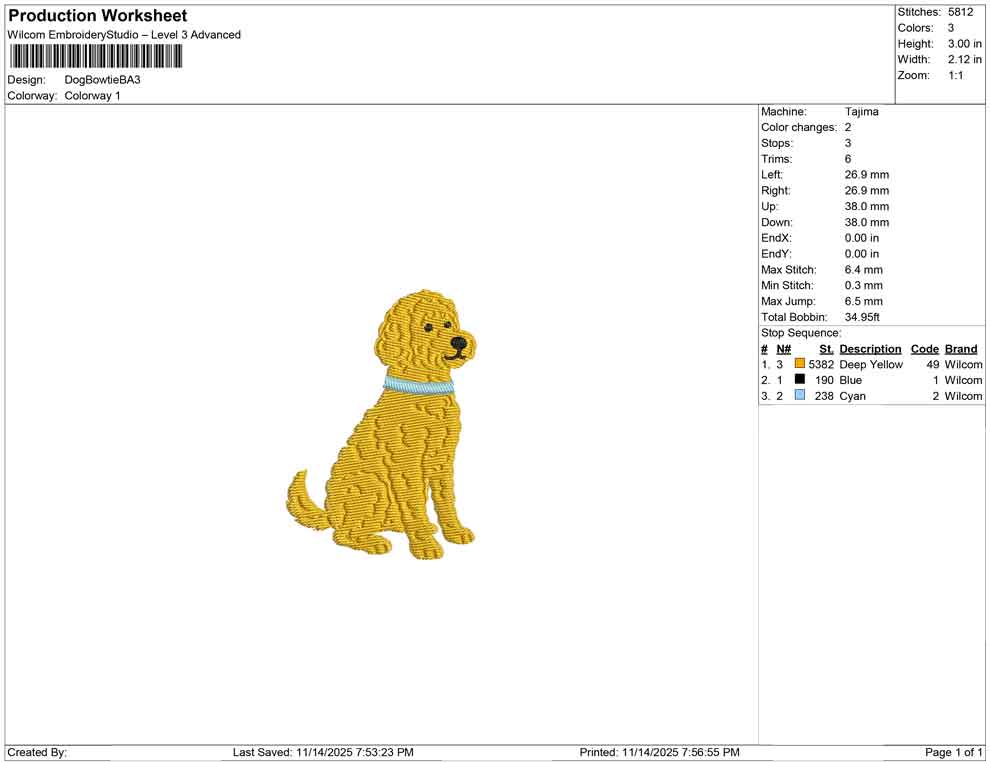Click the Deep Yellow color swatch

(799, 364)
